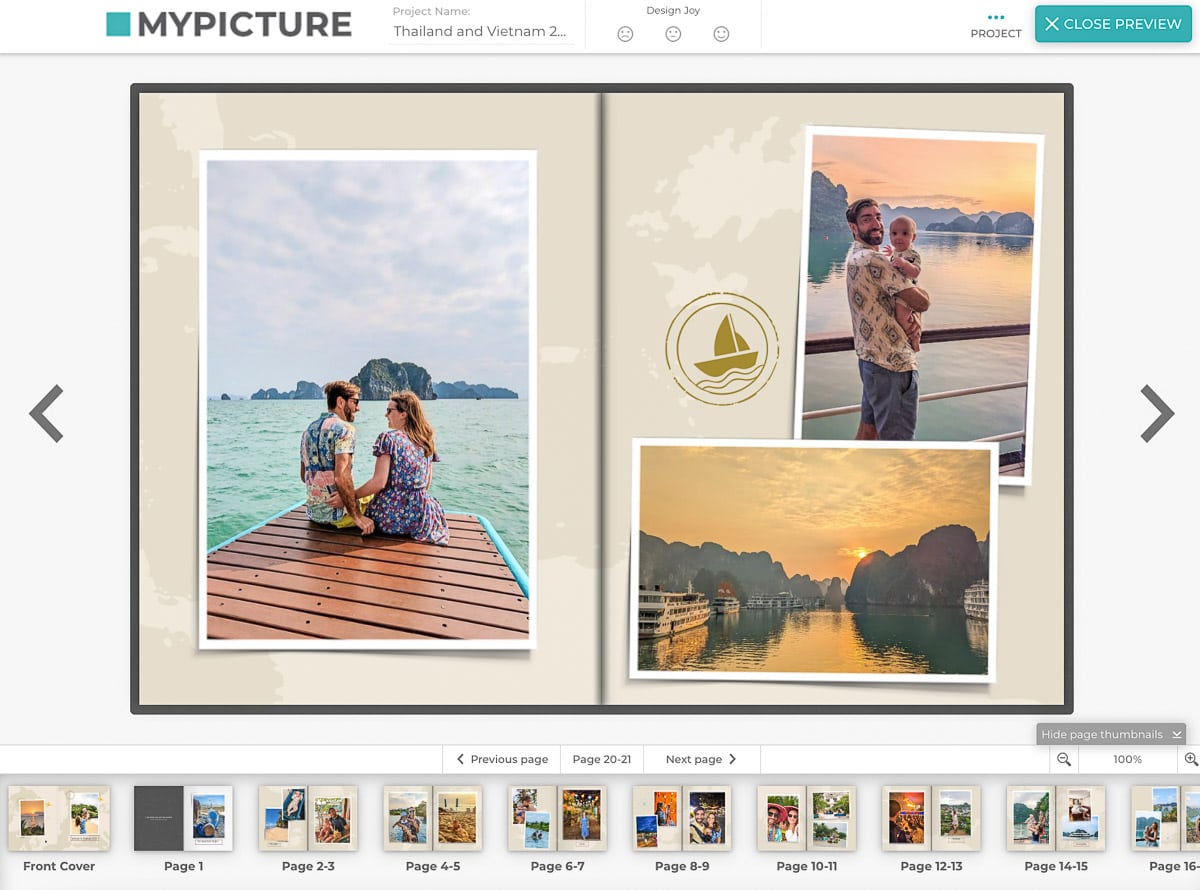
Task: Open the Page 20-21 page selector
Action: click(x=601, y=759)
